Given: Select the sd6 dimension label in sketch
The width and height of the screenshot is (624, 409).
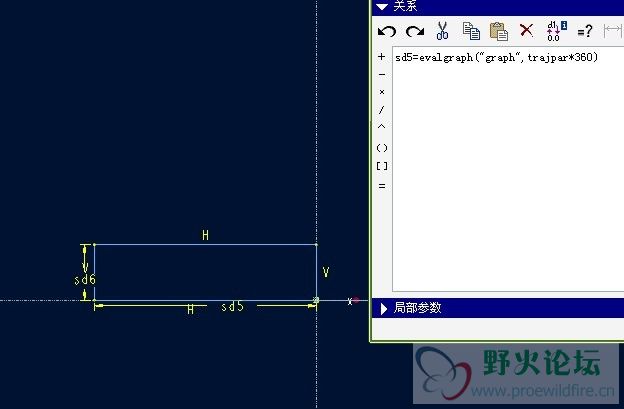Looking at the screenshot, I should tap(85, 280).
